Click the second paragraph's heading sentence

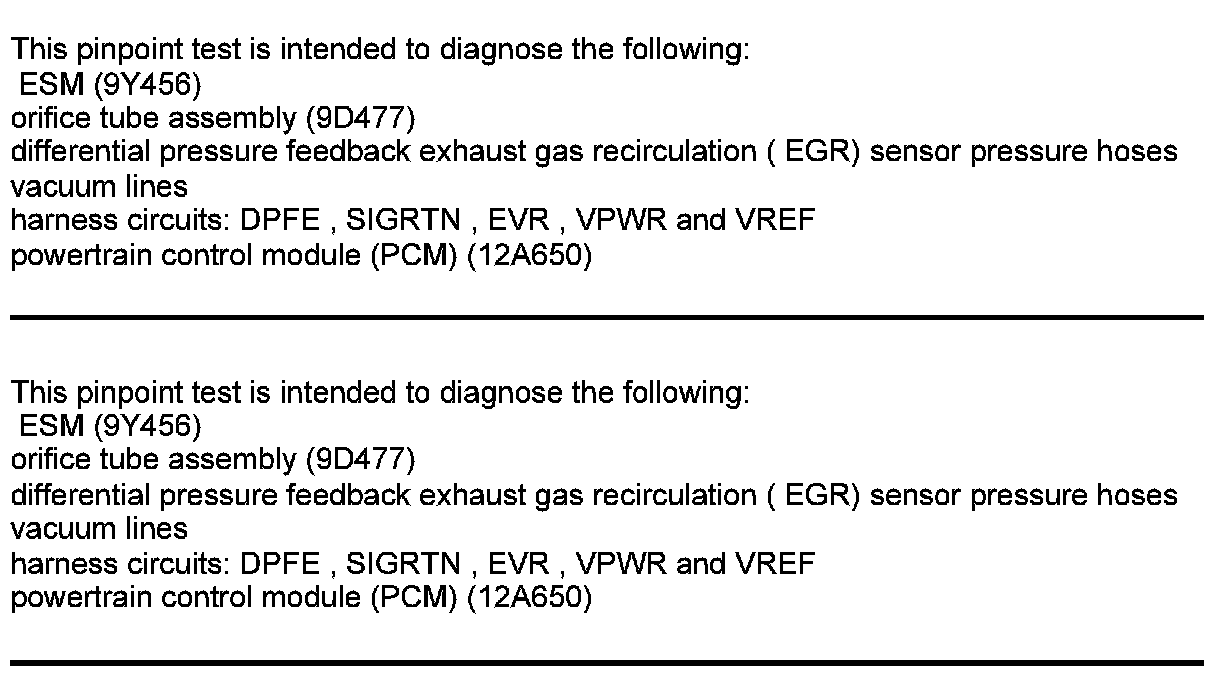point(379,392)
